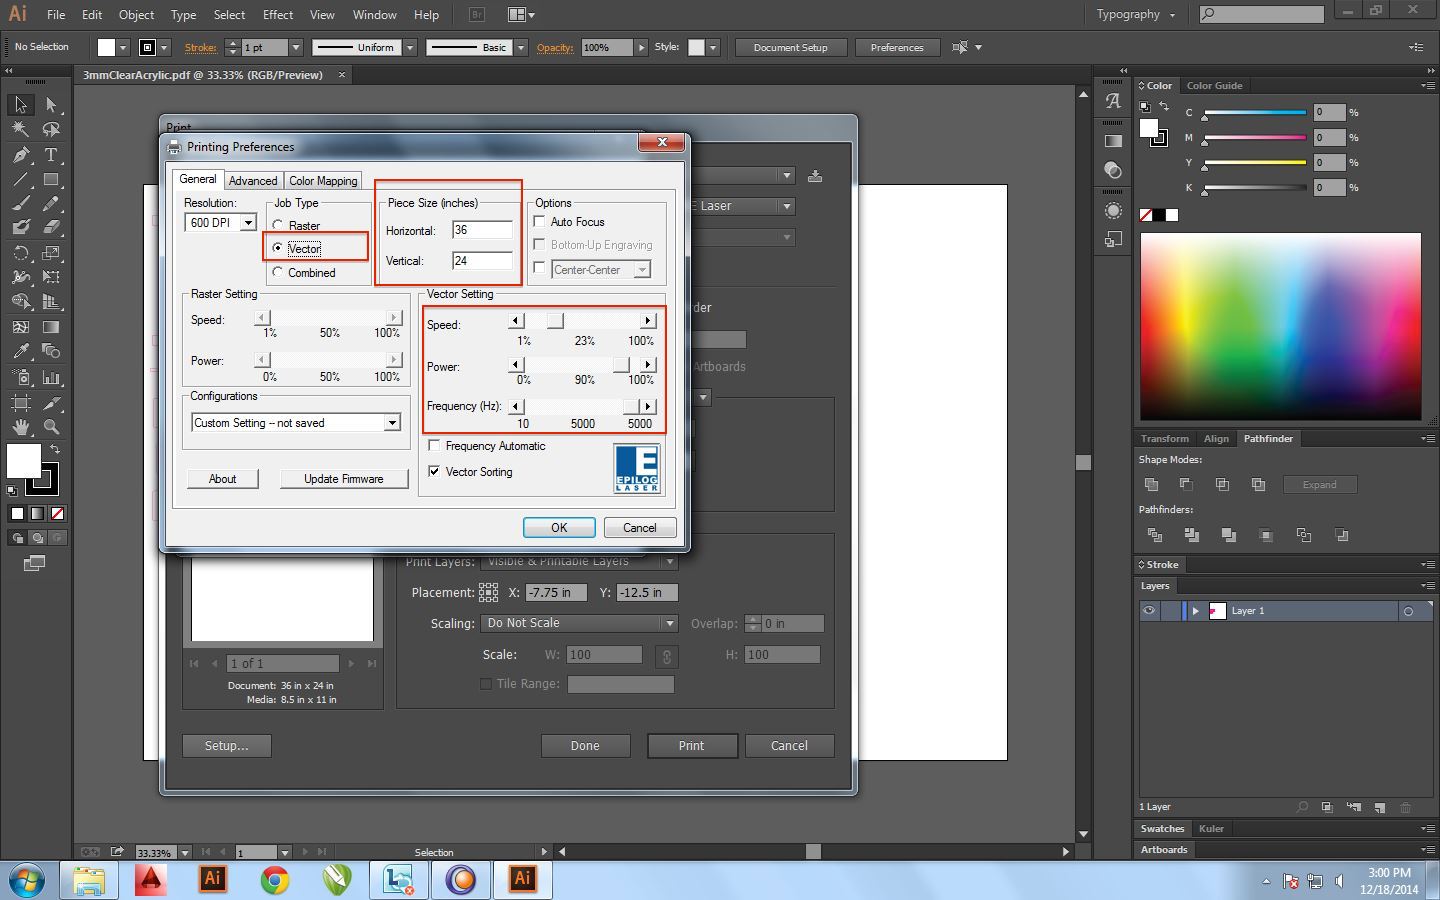Select the Eyedropper tool
This screenshot has height=900, width=1440.
point(20,352)
